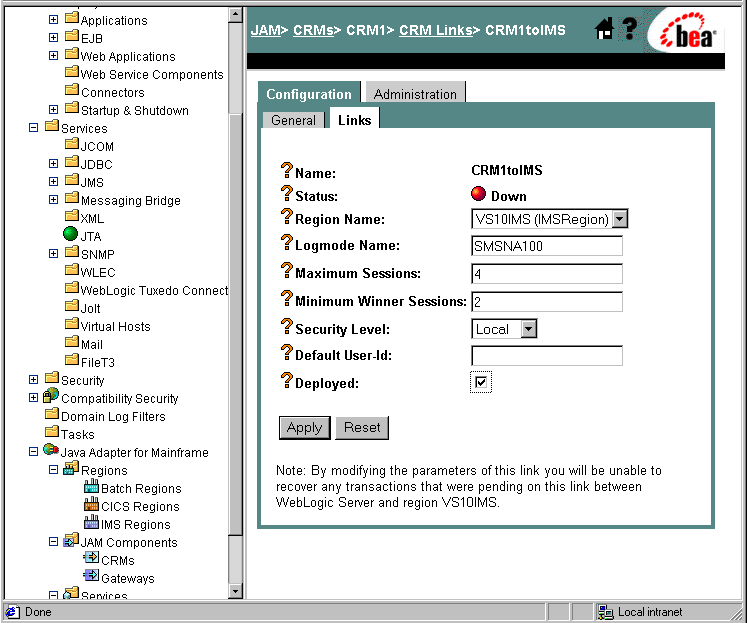
Task: Expand the Messaging Bridge node
Action: [53, 200]
